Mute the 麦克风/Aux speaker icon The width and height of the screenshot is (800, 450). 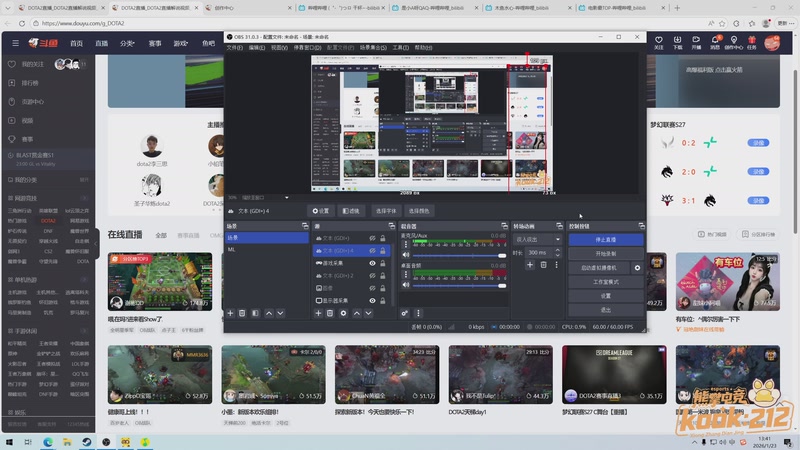click(x=406, y=255)
